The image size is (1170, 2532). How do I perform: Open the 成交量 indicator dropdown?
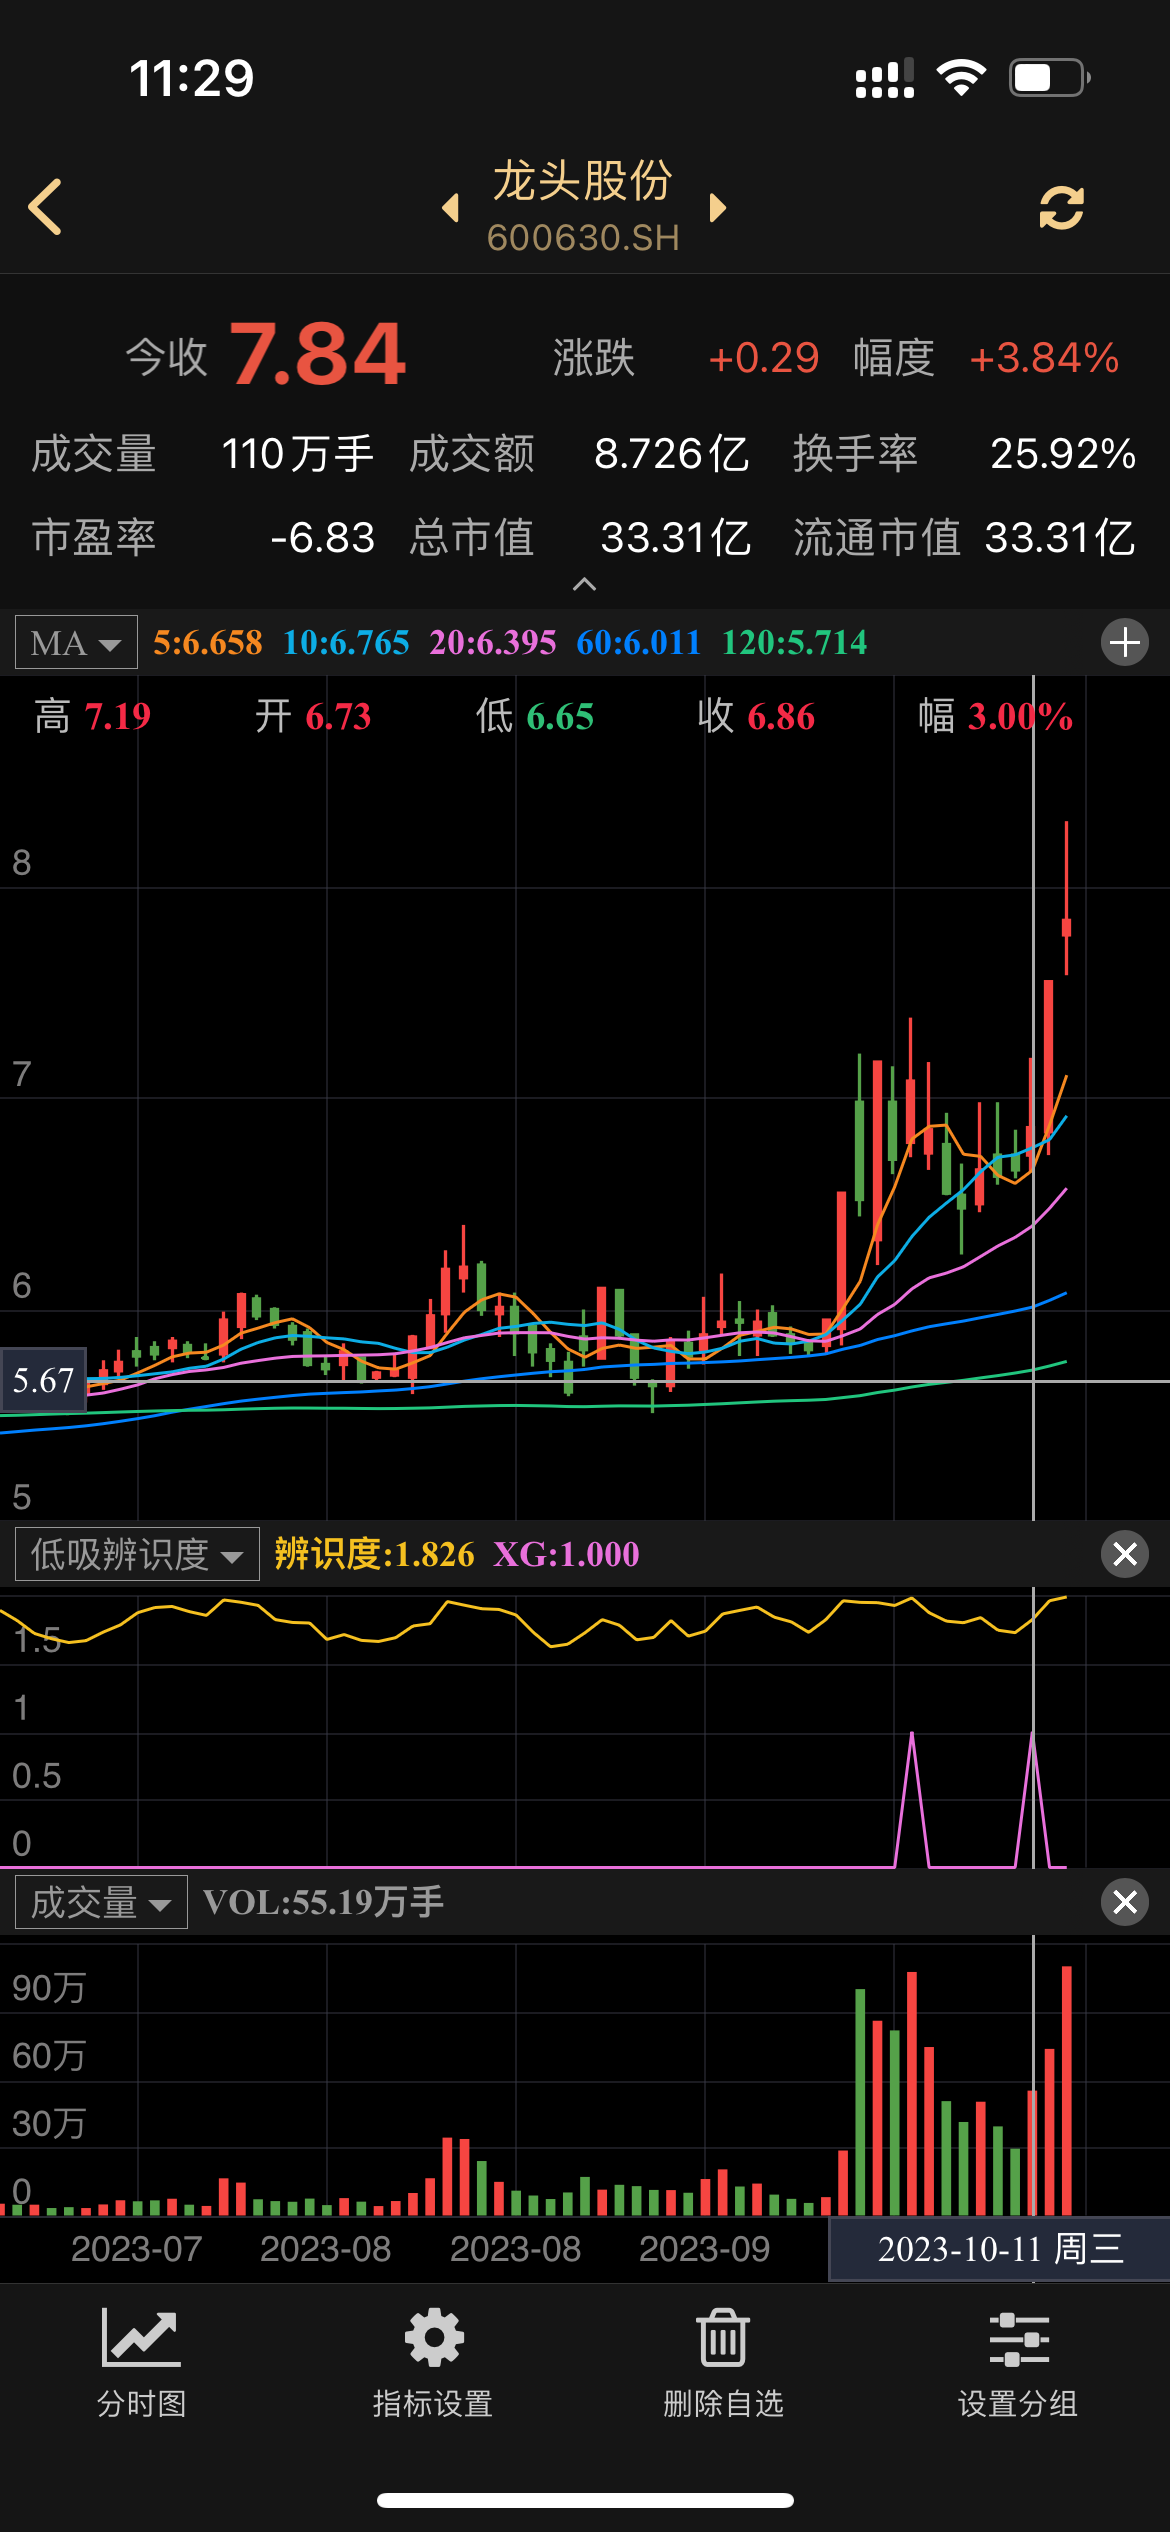(x=101, y=1902)
